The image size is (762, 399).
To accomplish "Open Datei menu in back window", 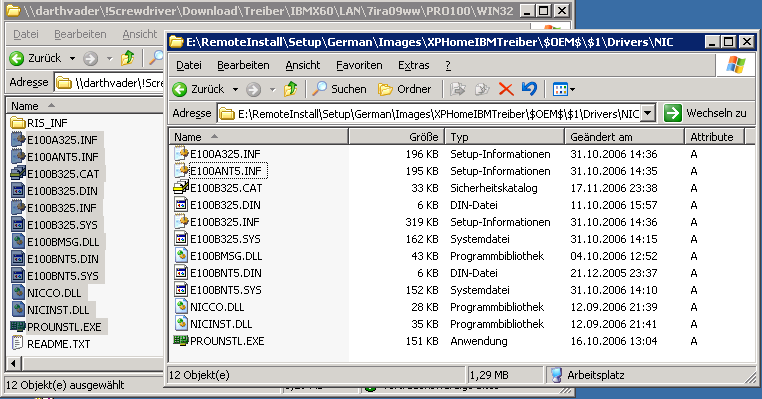I will 26,34.
